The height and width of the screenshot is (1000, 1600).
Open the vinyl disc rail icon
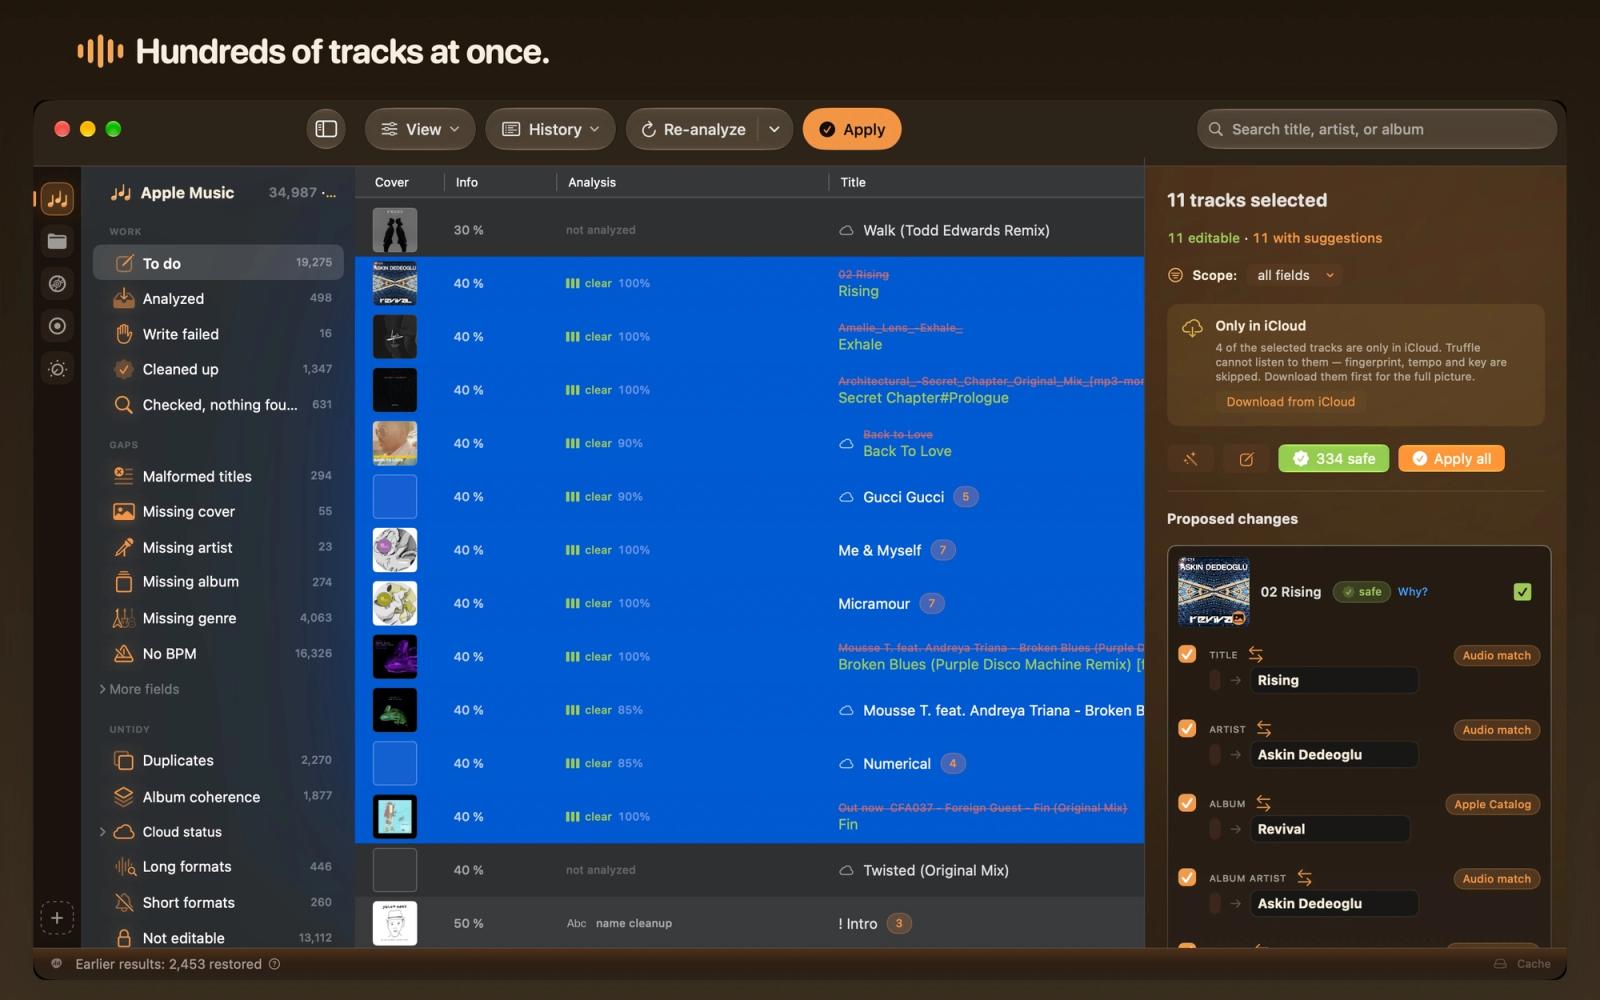tap(57, 284)
